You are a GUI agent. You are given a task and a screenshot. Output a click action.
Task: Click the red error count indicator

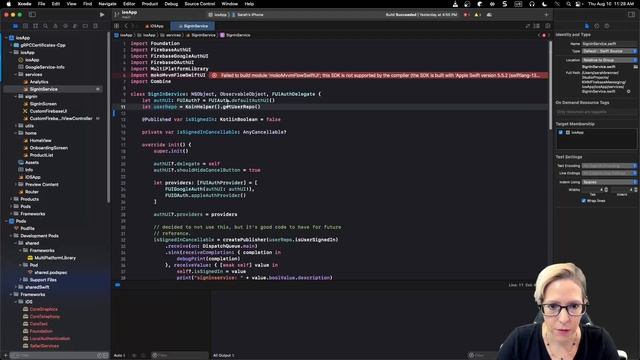pos(466,15)
